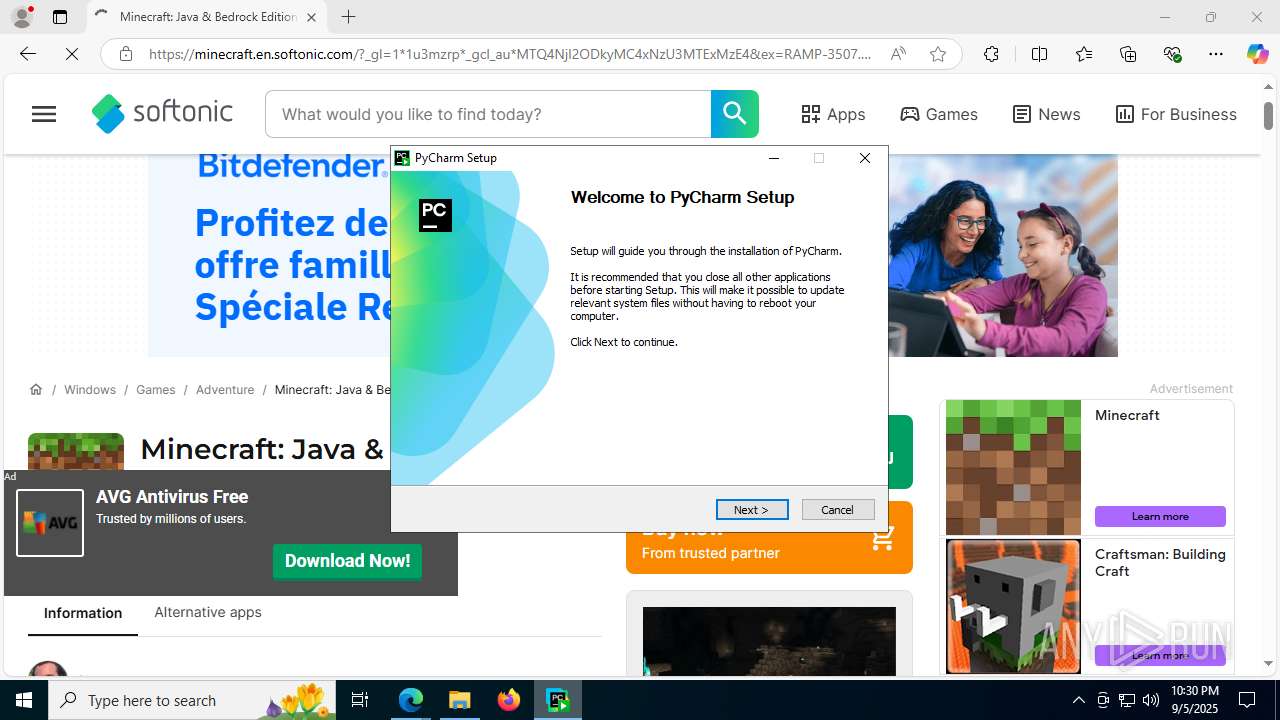Open the Games menu on Softonic

(x=939, y=114)
